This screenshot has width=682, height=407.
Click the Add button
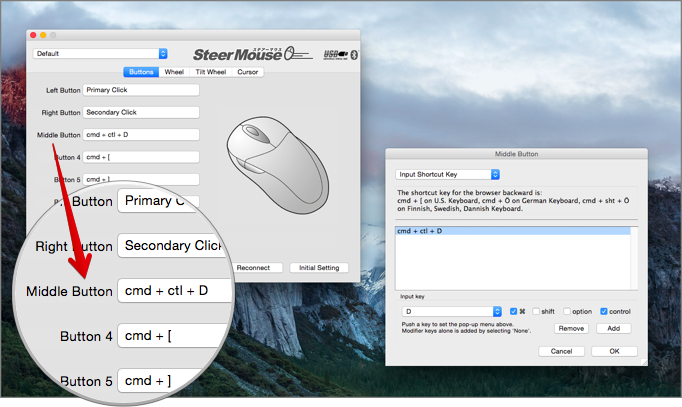click(x=613, y=328)
